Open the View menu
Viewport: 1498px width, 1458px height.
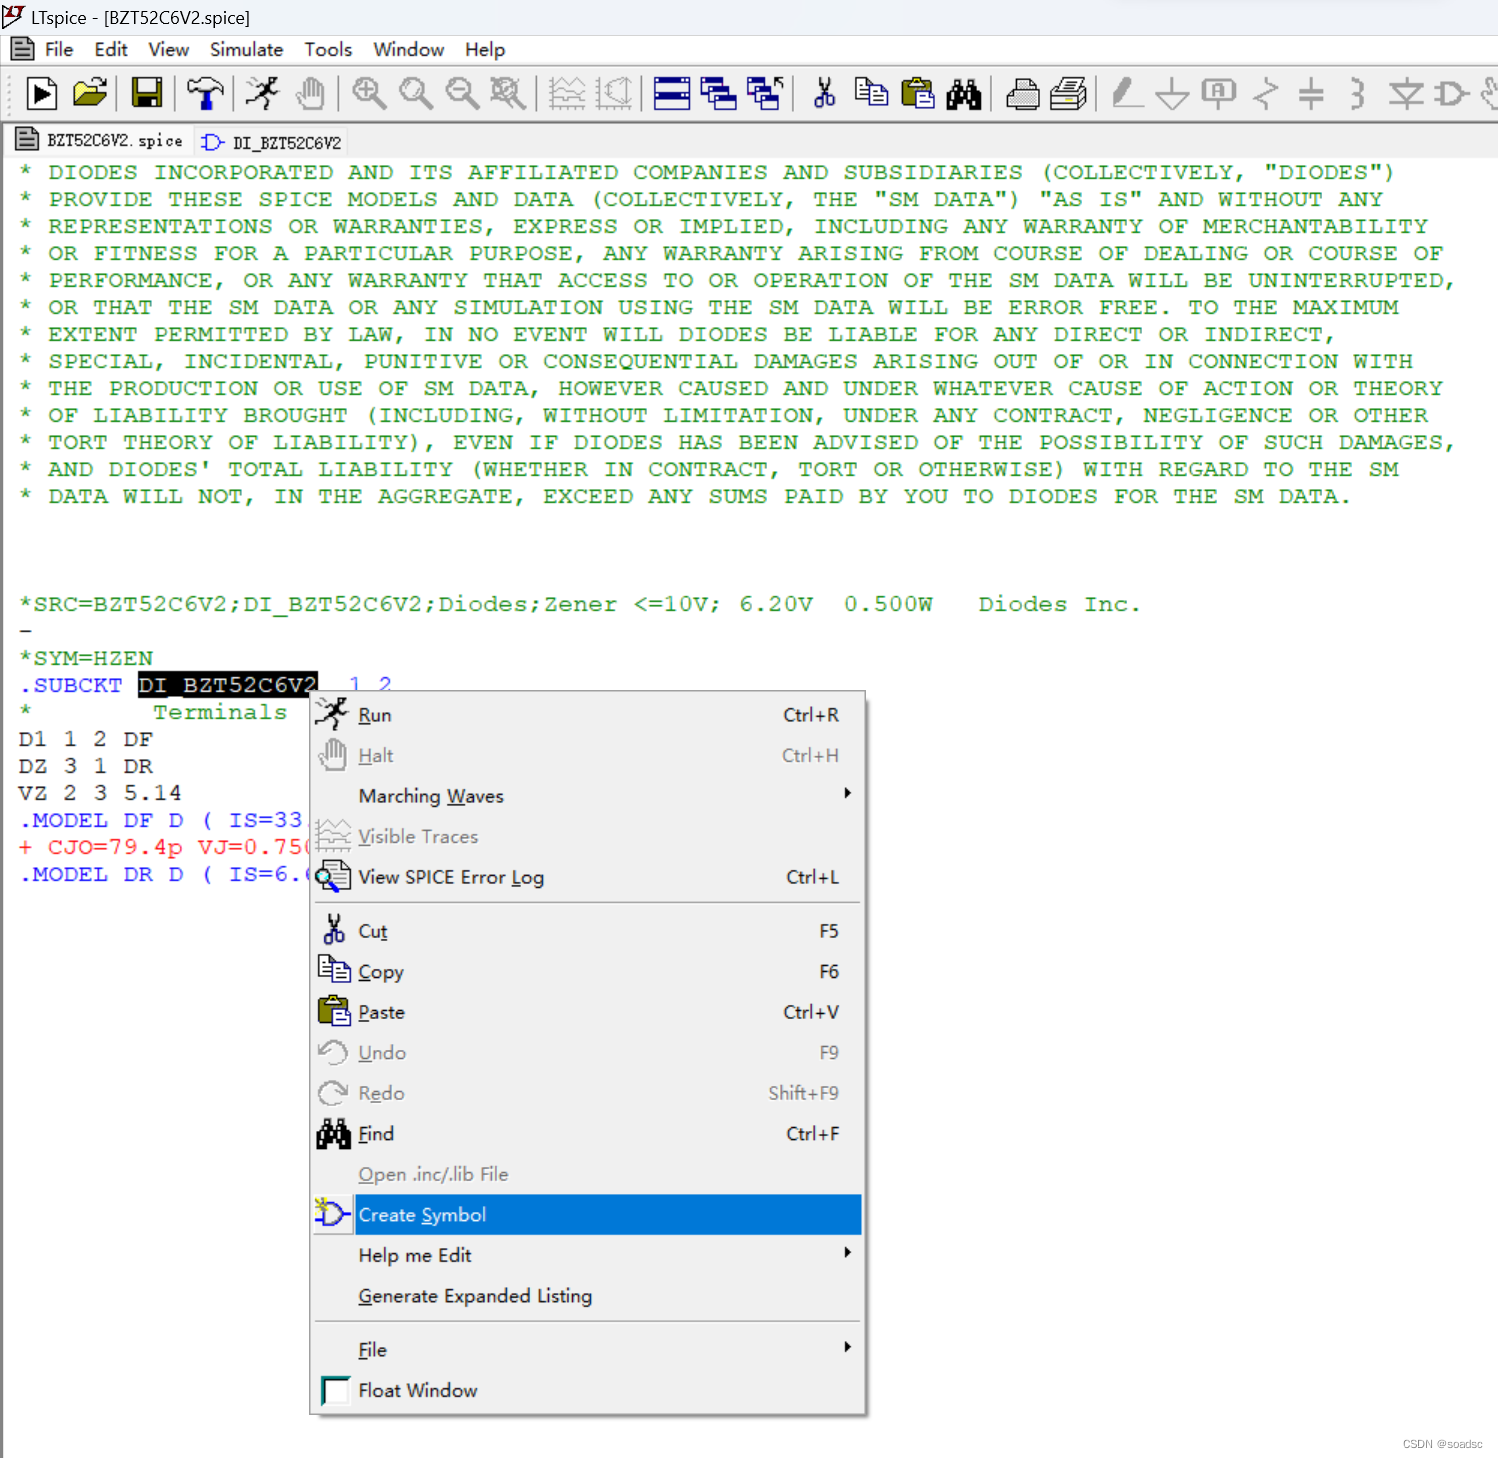(x=168, y=49)
